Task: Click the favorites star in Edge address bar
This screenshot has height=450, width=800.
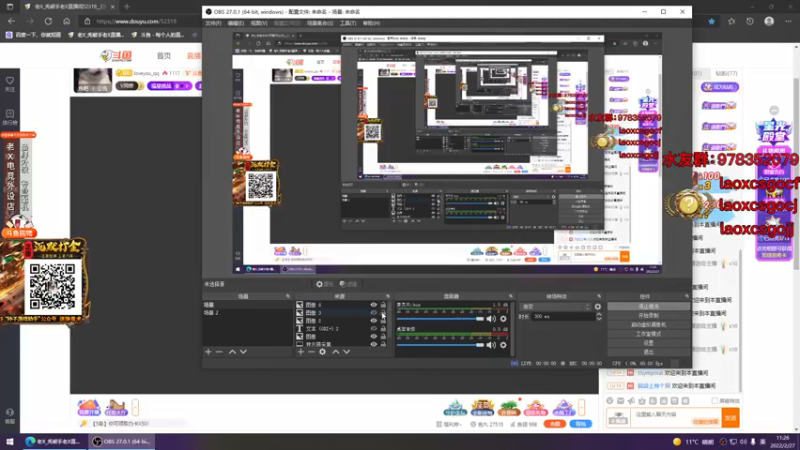Action: (x=712, y=21)
